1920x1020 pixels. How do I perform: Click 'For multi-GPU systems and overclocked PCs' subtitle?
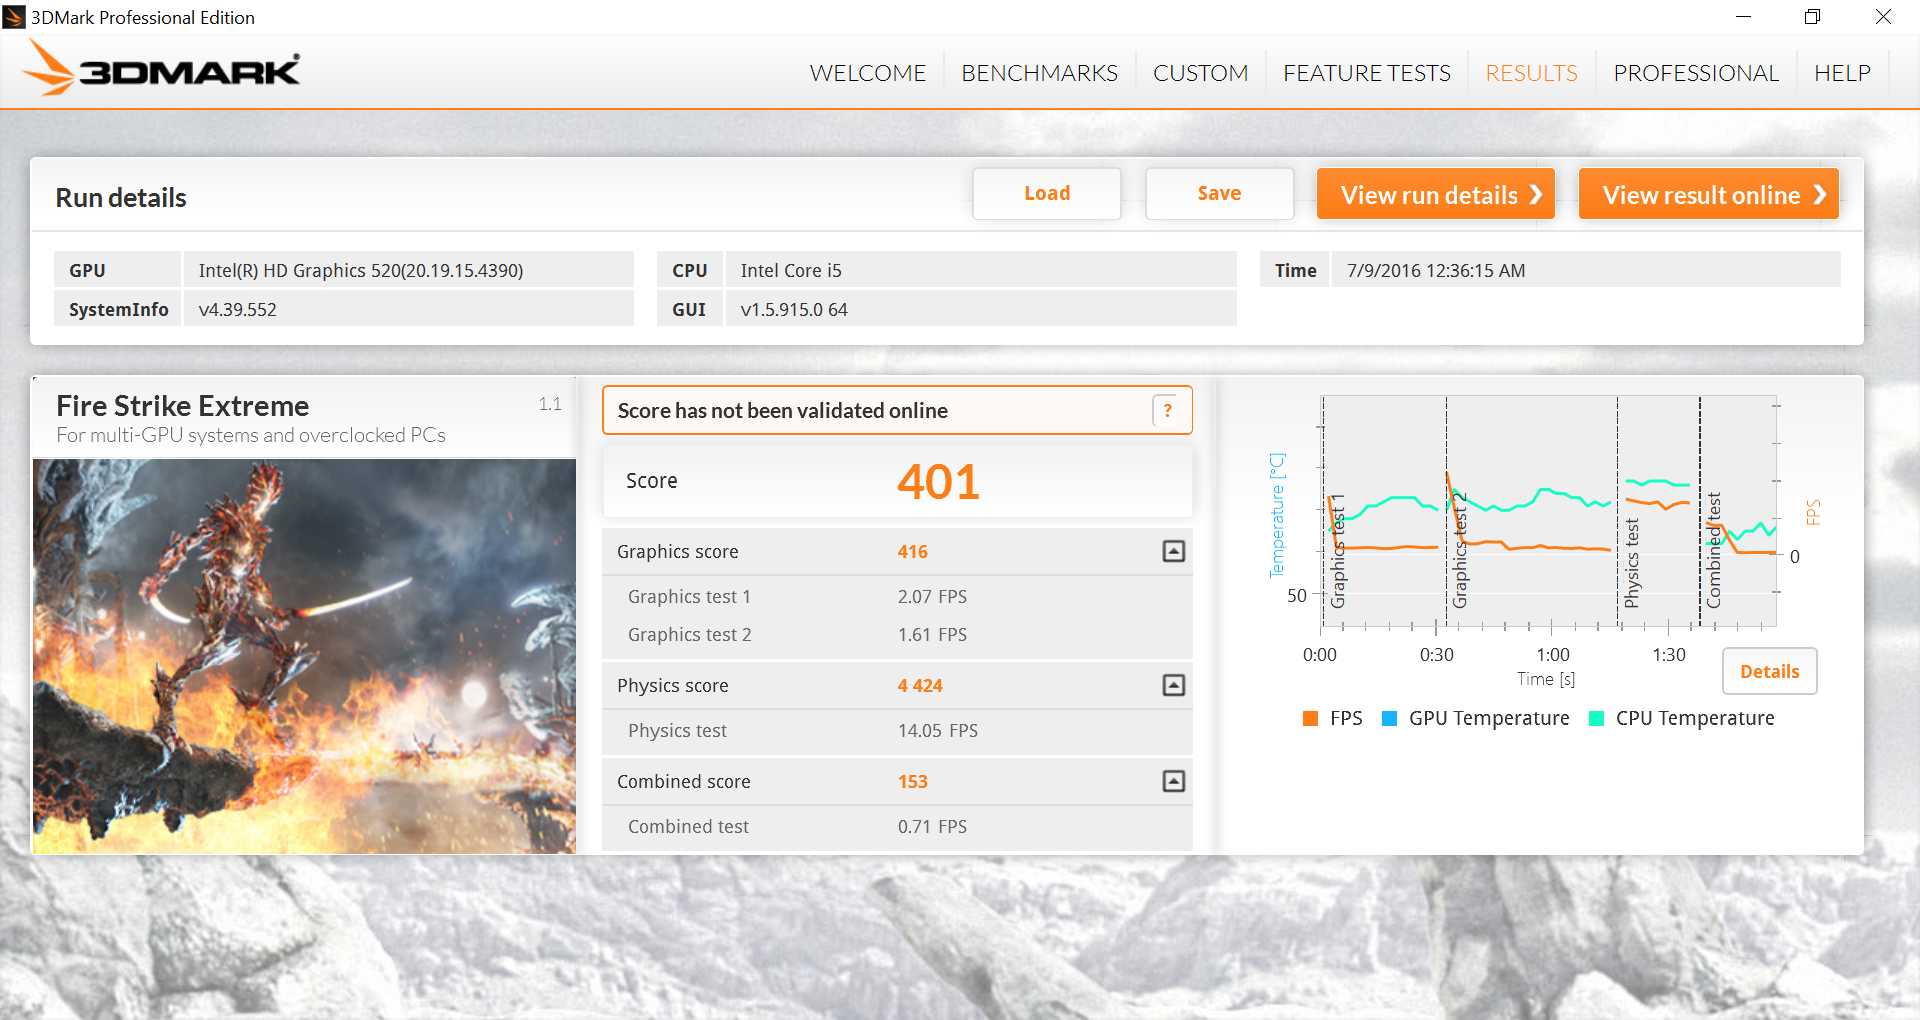pyautogui.click(x=251, y=435)
